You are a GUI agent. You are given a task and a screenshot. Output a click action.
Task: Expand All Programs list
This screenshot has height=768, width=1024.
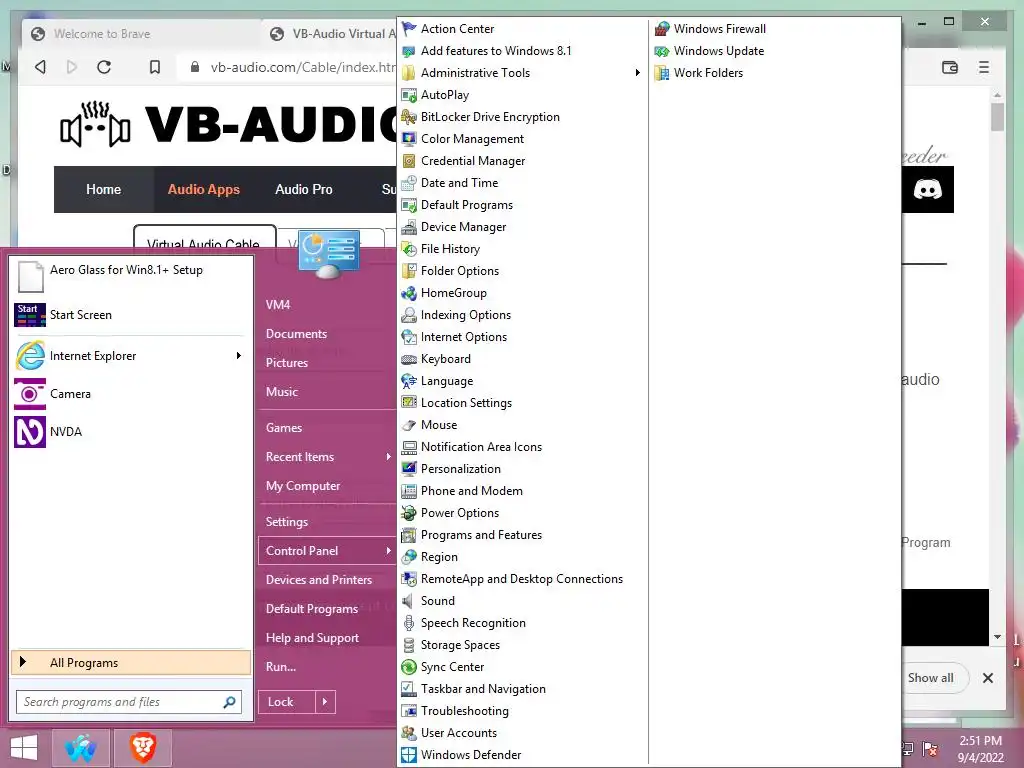[x=131, y=662]
